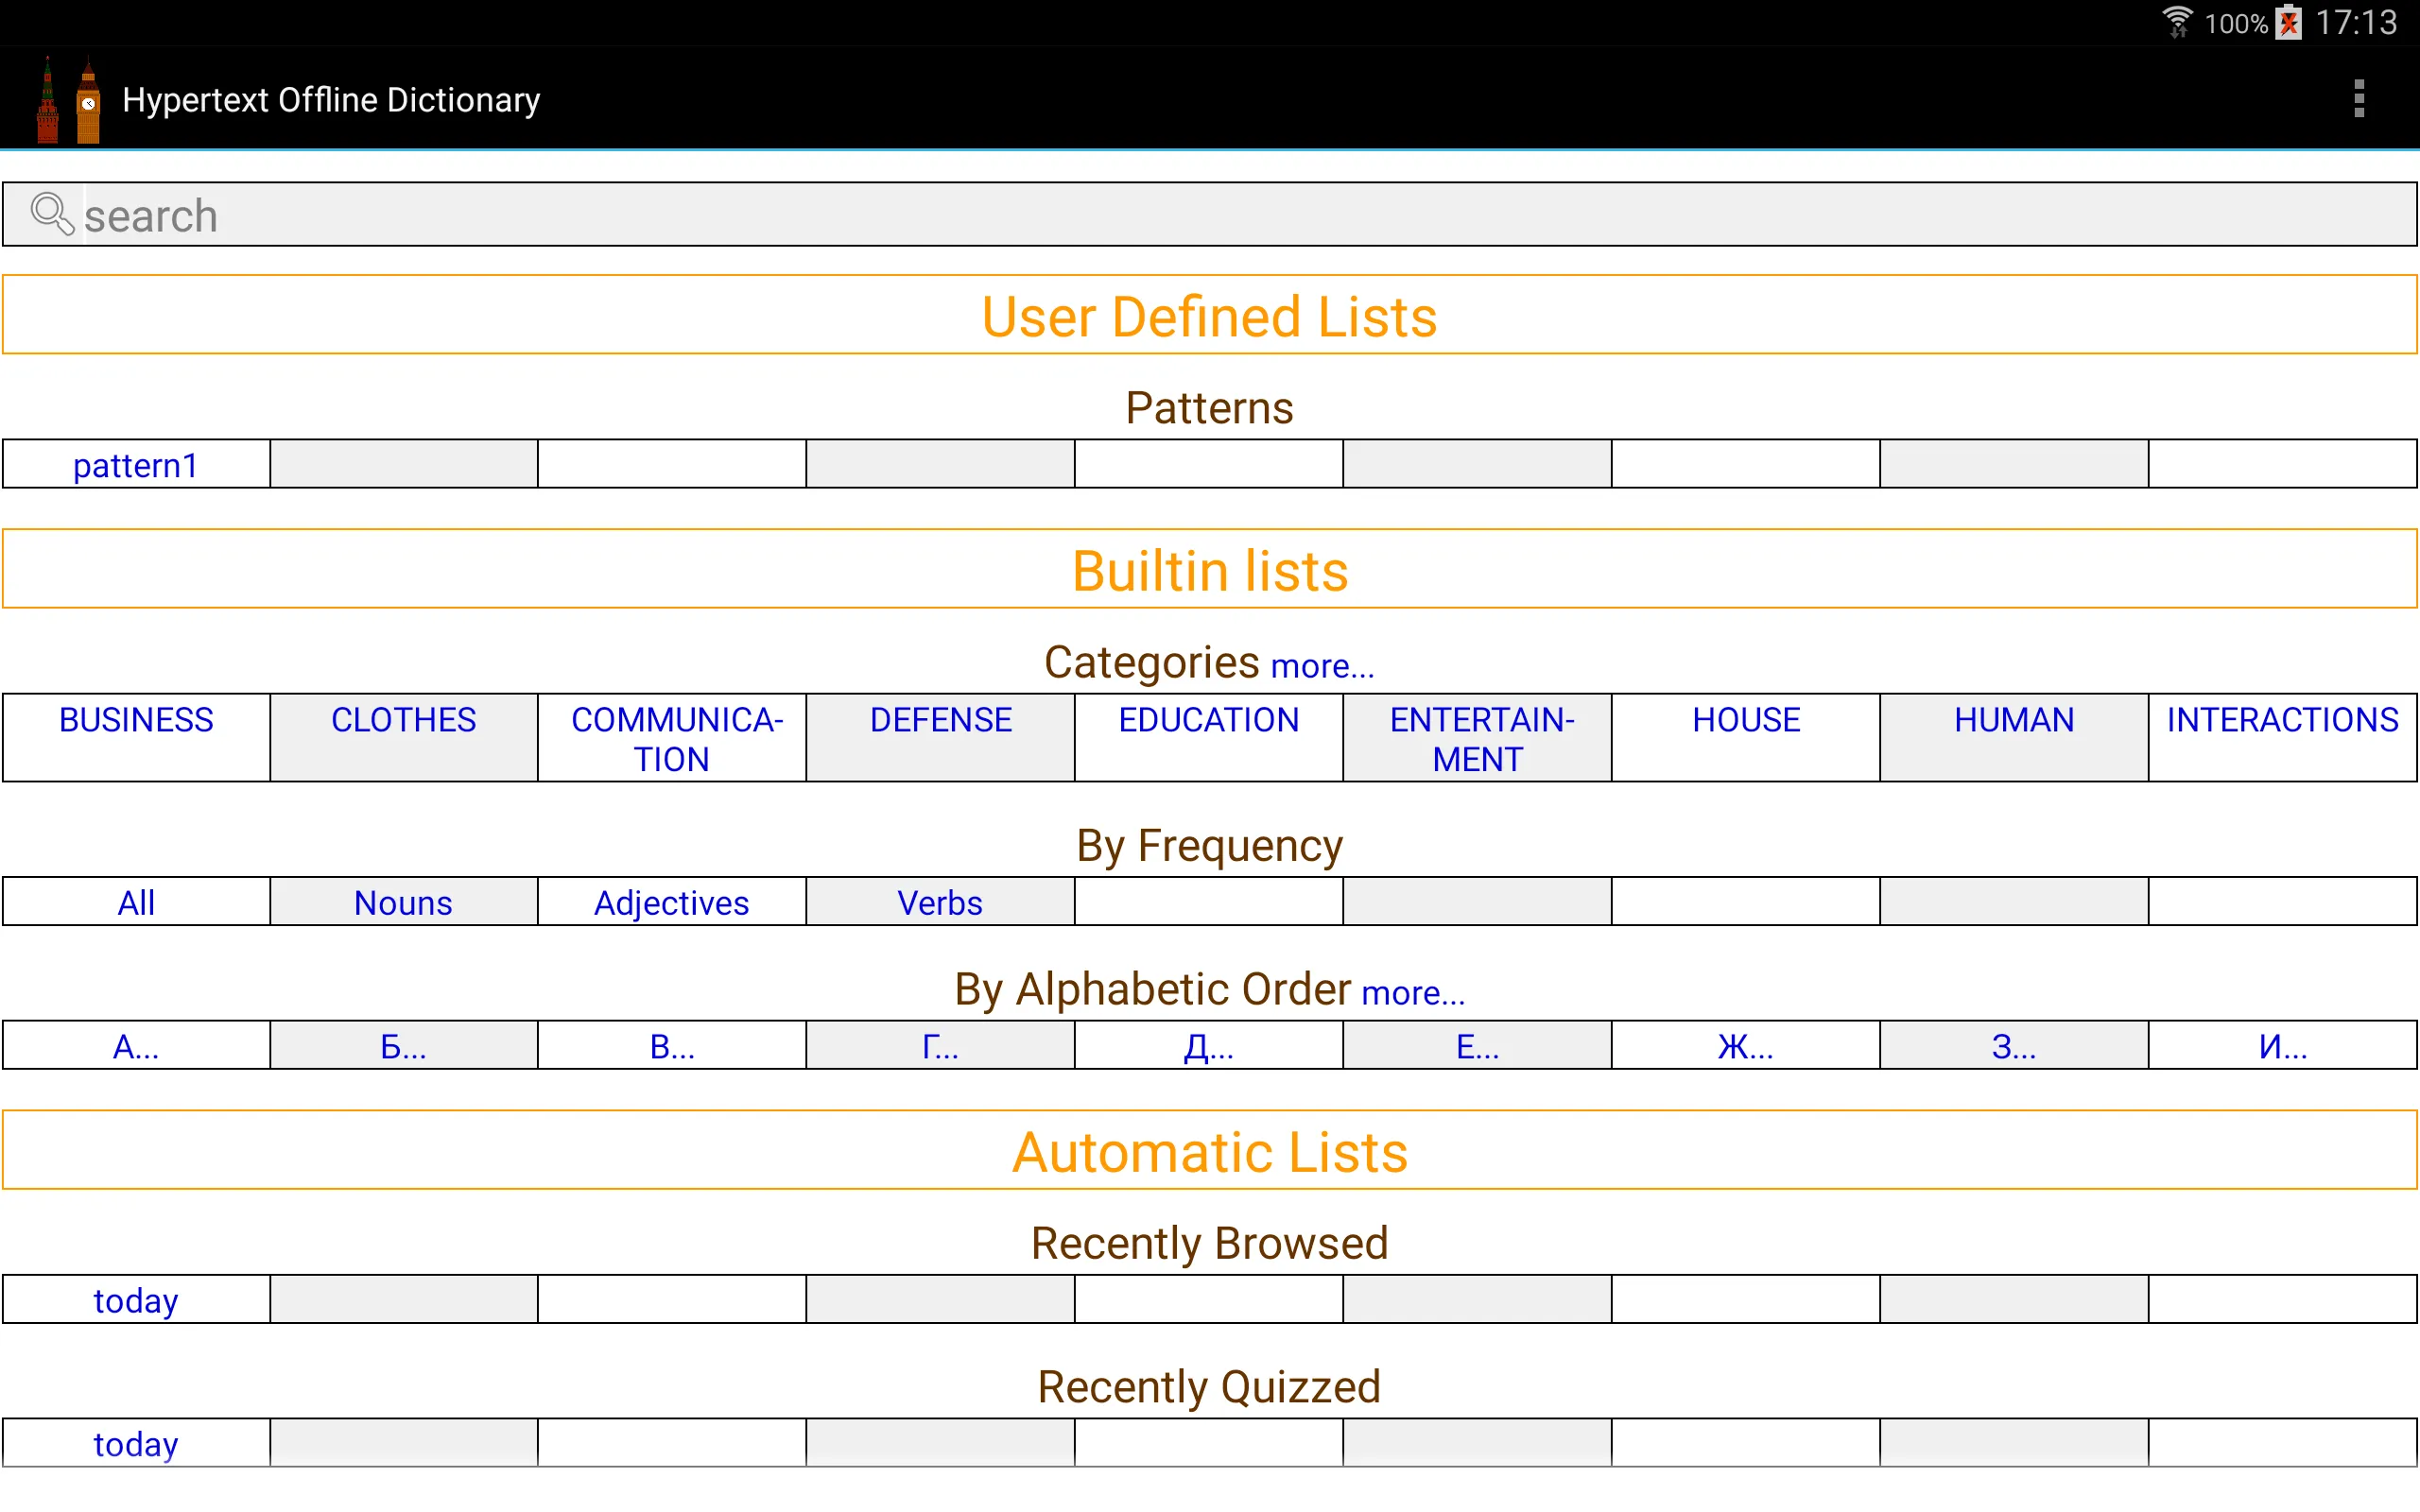Show Nouns by frequency

tap(404, 903)
